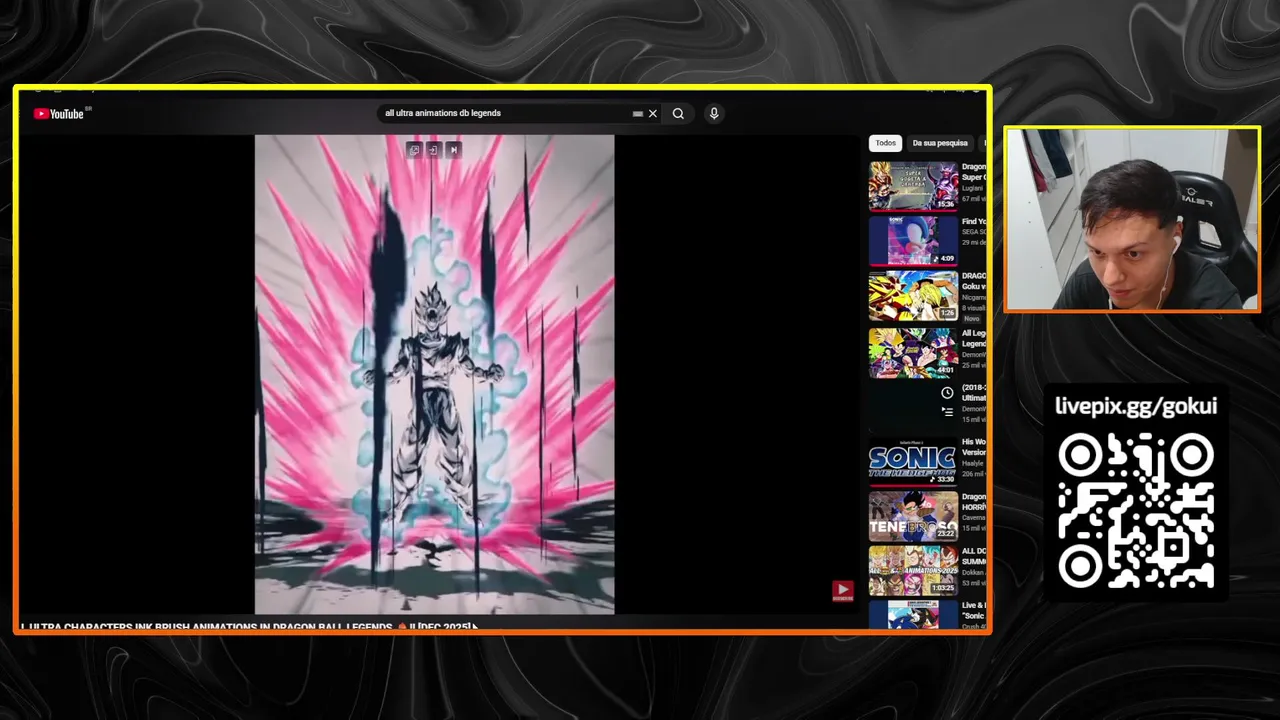Screen dimensions: 1280x720
Task: Start voice search with microphone
Action: tap(714, 114)
